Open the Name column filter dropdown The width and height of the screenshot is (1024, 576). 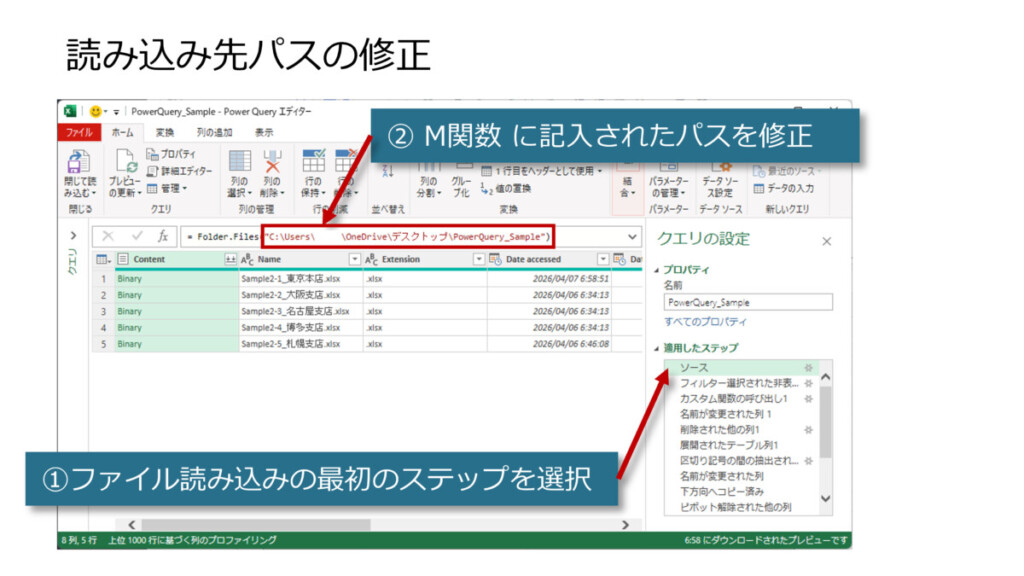(354, 259)
